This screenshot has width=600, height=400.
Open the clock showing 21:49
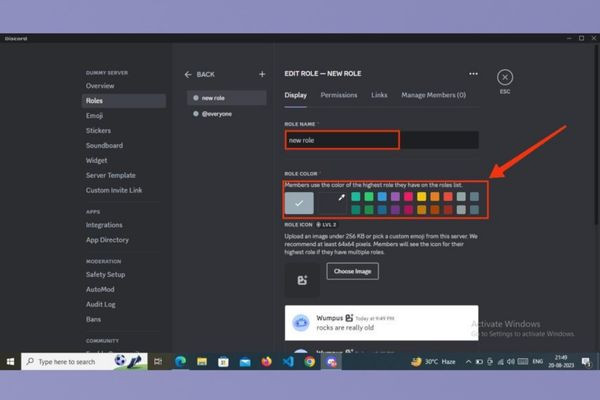pos(561,361)
